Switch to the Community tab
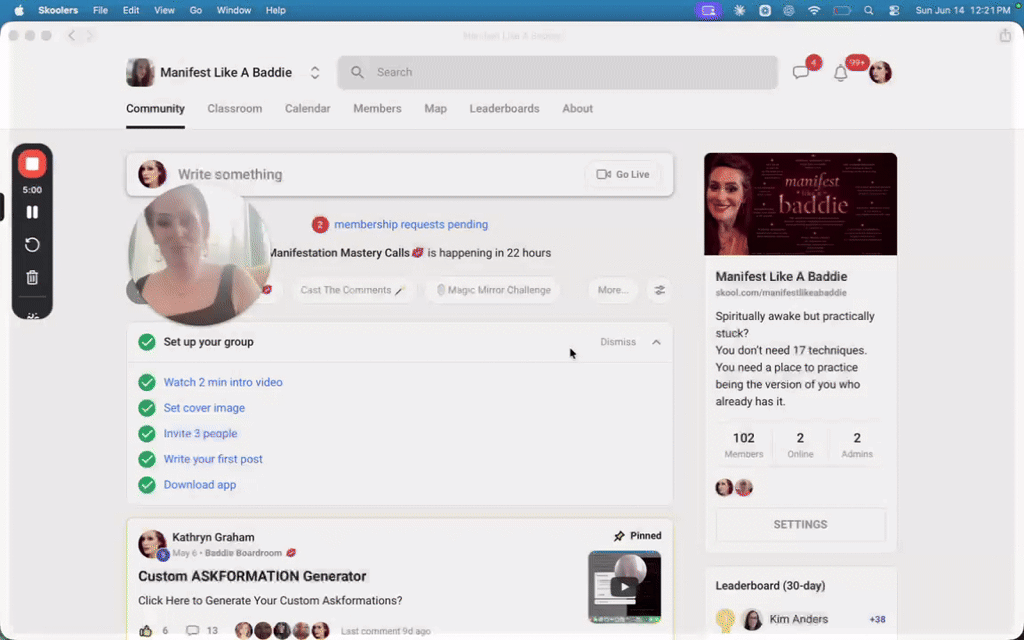1024x640 pixels. [x=155, y=108]
